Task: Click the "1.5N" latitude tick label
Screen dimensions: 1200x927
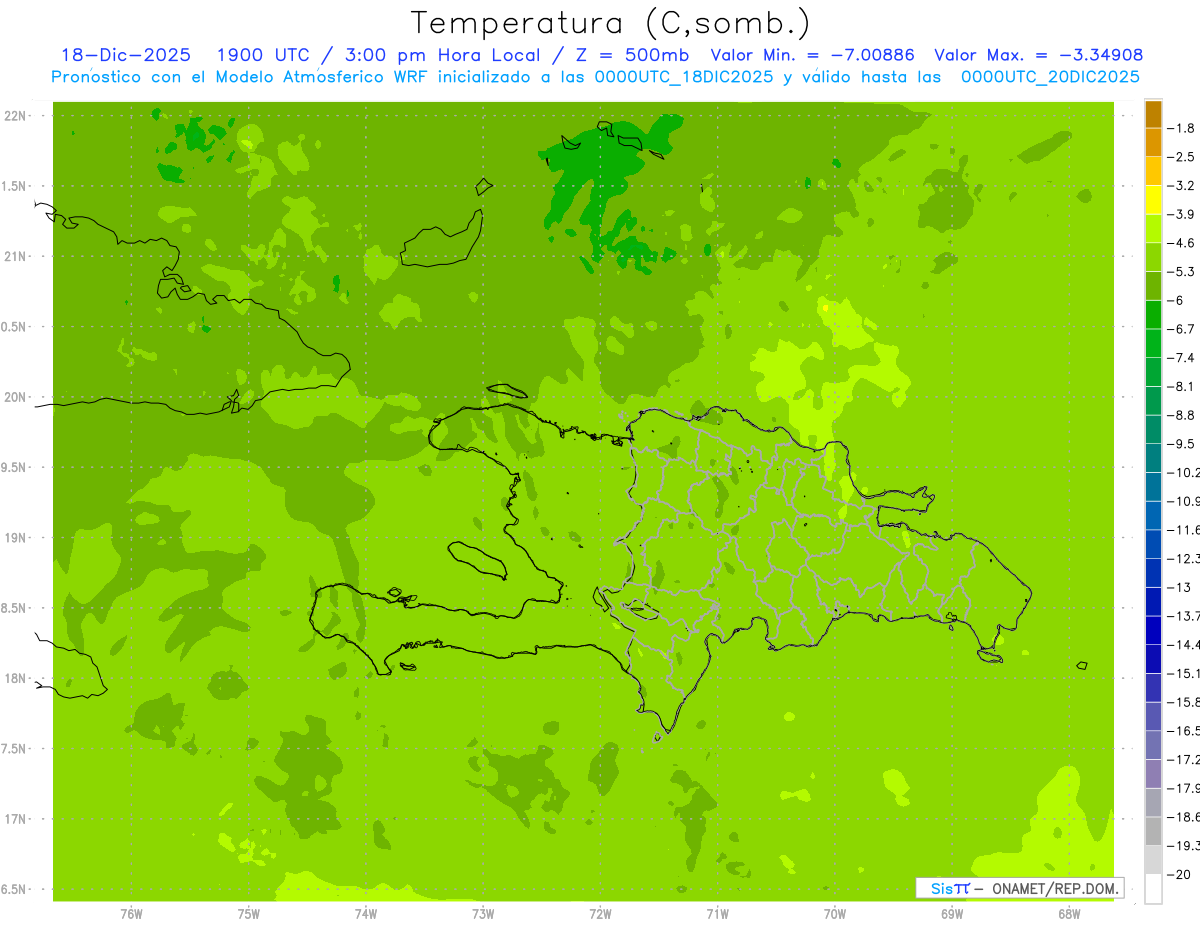Action: coord(14,186)
